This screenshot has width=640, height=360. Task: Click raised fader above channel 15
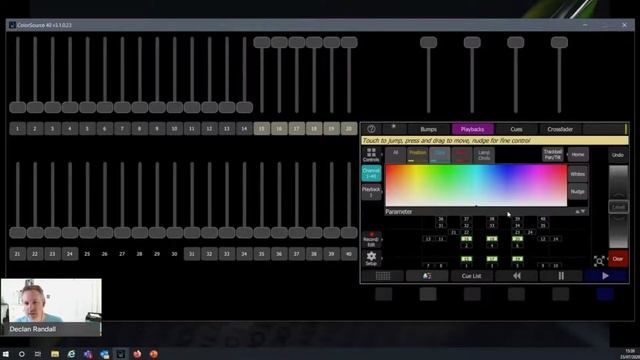pos(262,42)
